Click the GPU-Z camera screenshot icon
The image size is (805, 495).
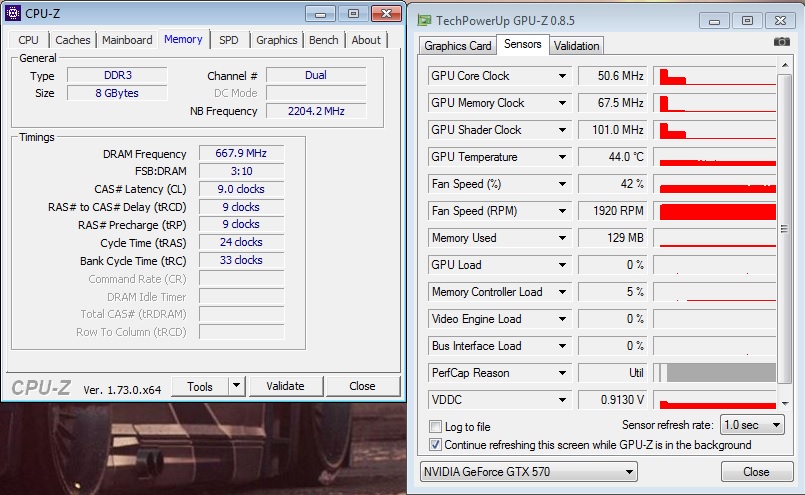(x=781, y=42)
